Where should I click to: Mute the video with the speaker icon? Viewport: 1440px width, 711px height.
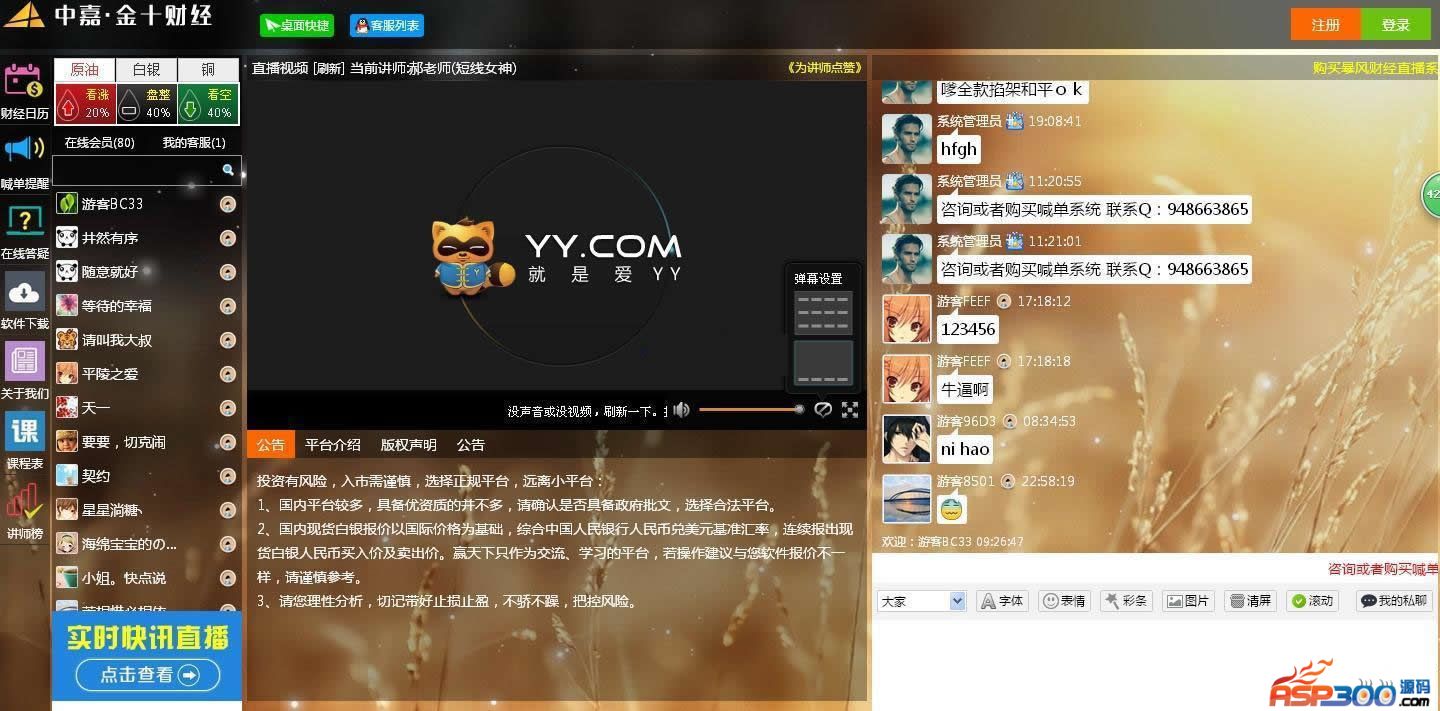[x=682, y=410]
